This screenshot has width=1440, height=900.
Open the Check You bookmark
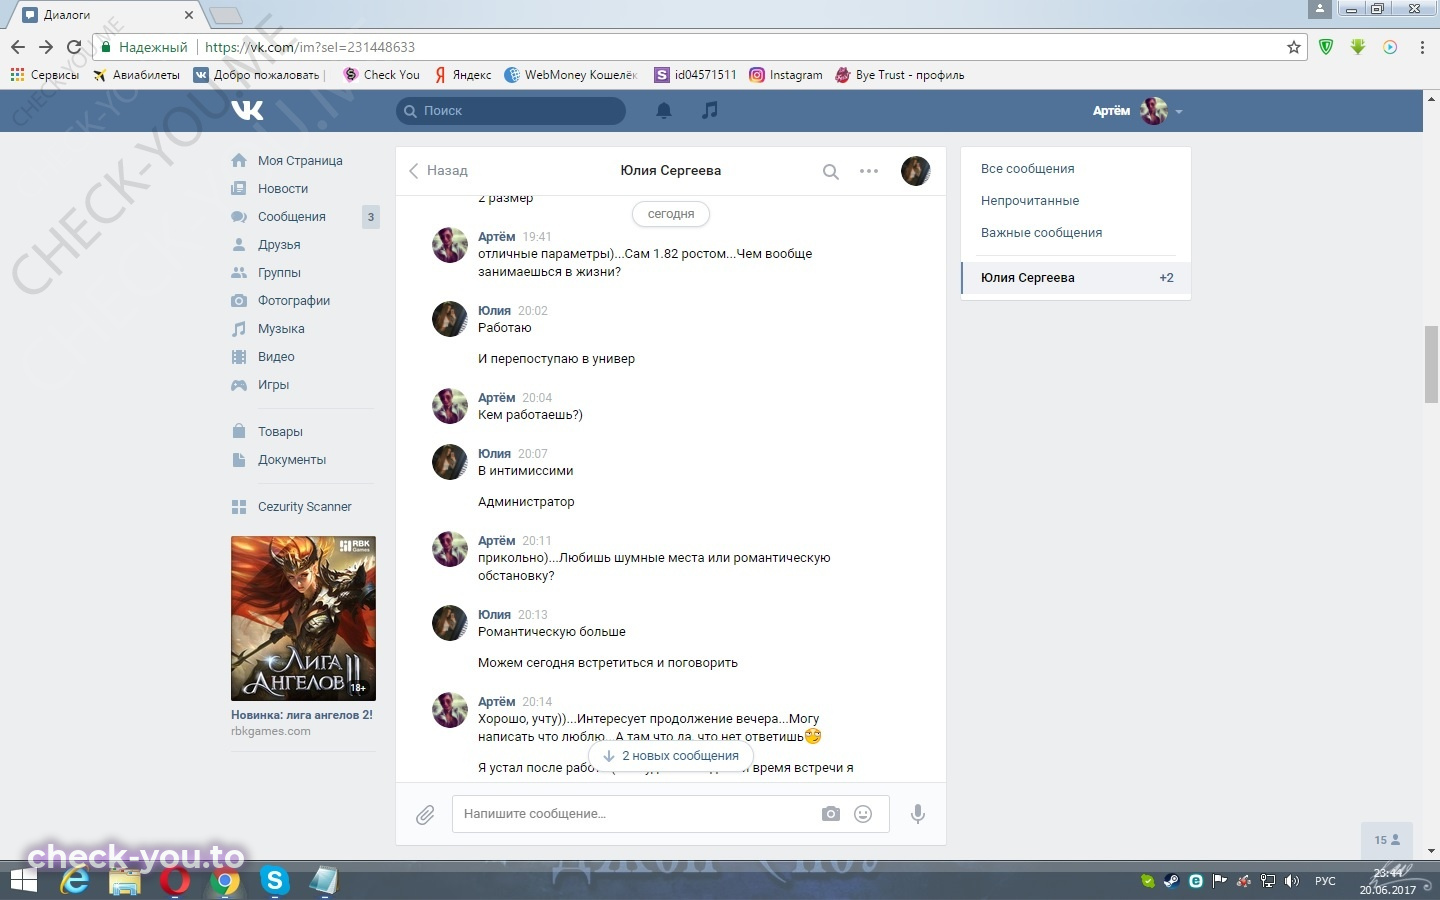tap(381, 75)
